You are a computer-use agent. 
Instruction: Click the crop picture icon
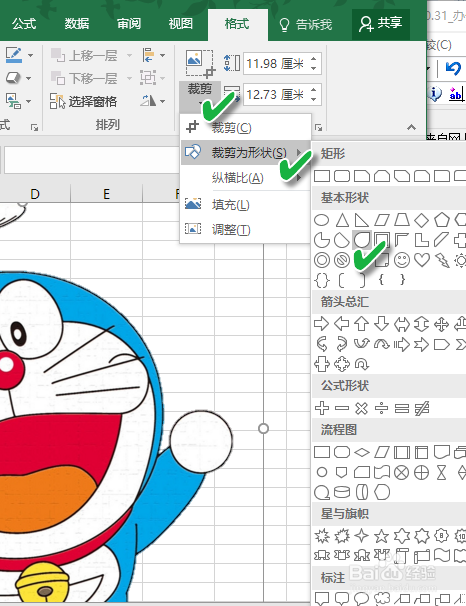pyautogui.click(x=200, y=64)
